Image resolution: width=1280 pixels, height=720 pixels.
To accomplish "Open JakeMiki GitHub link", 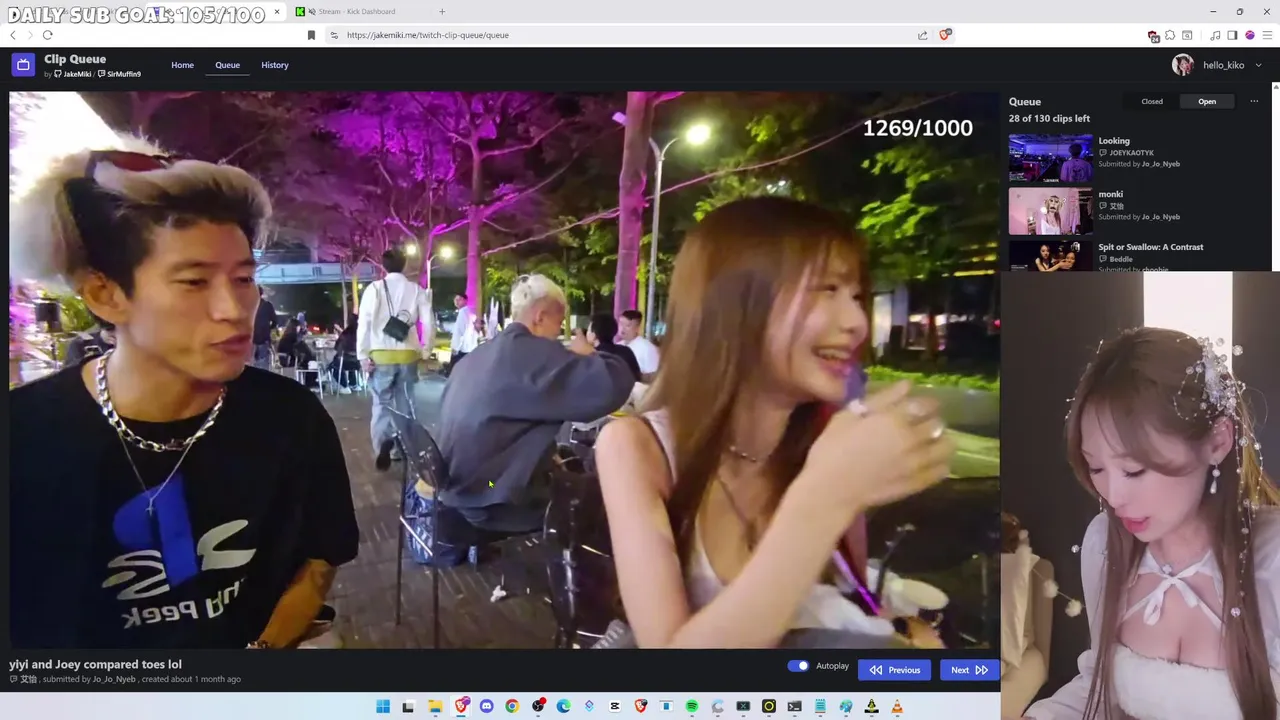I will [x=73, y=74].
